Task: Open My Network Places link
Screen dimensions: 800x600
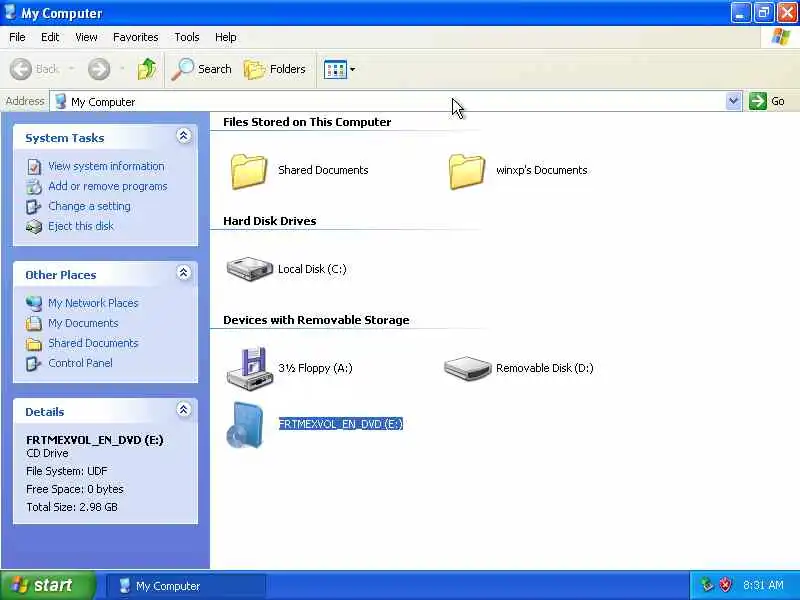Action: point(93,303)
